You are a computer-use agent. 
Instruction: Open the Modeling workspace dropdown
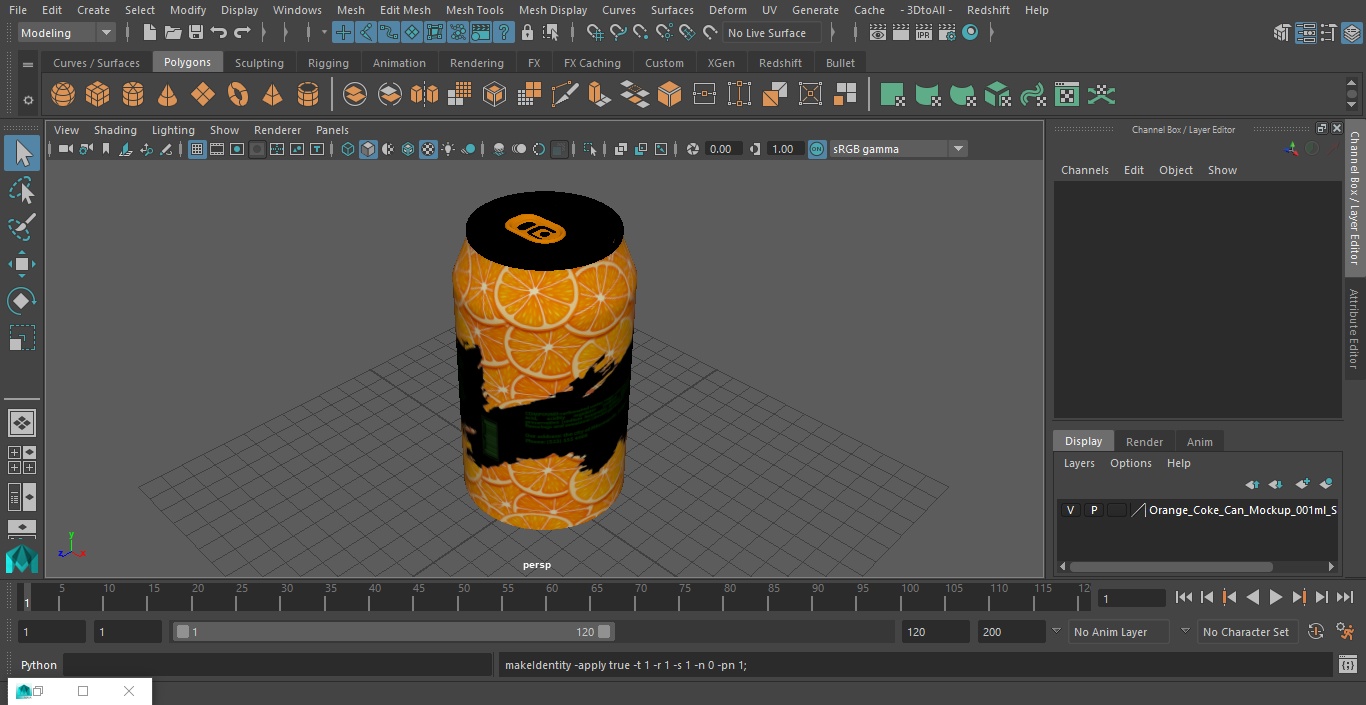point(66,33)
